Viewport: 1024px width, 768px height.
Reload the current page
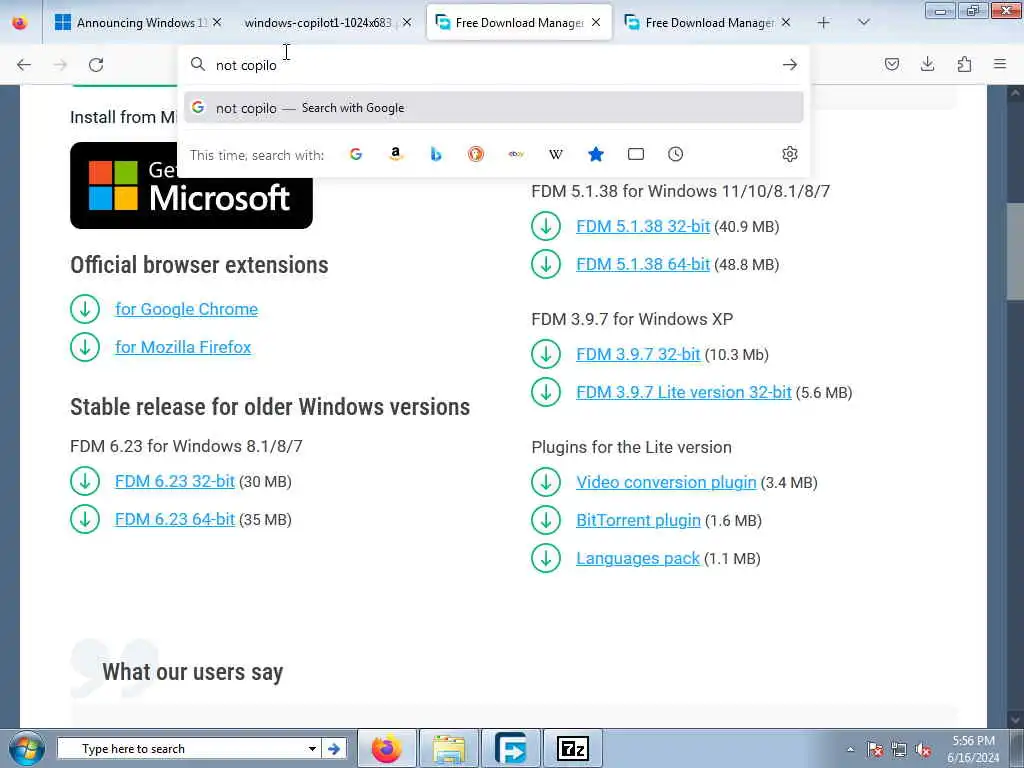pyautogui.click(x=96, y=65)
